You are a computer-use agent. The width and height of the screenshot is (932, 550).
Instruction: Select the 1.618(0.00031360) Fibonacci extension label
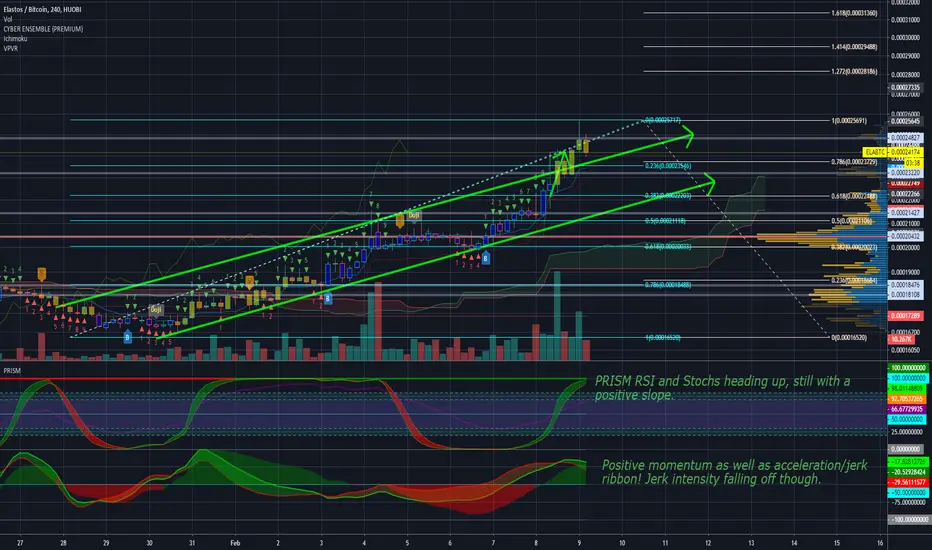pos(854,13)
